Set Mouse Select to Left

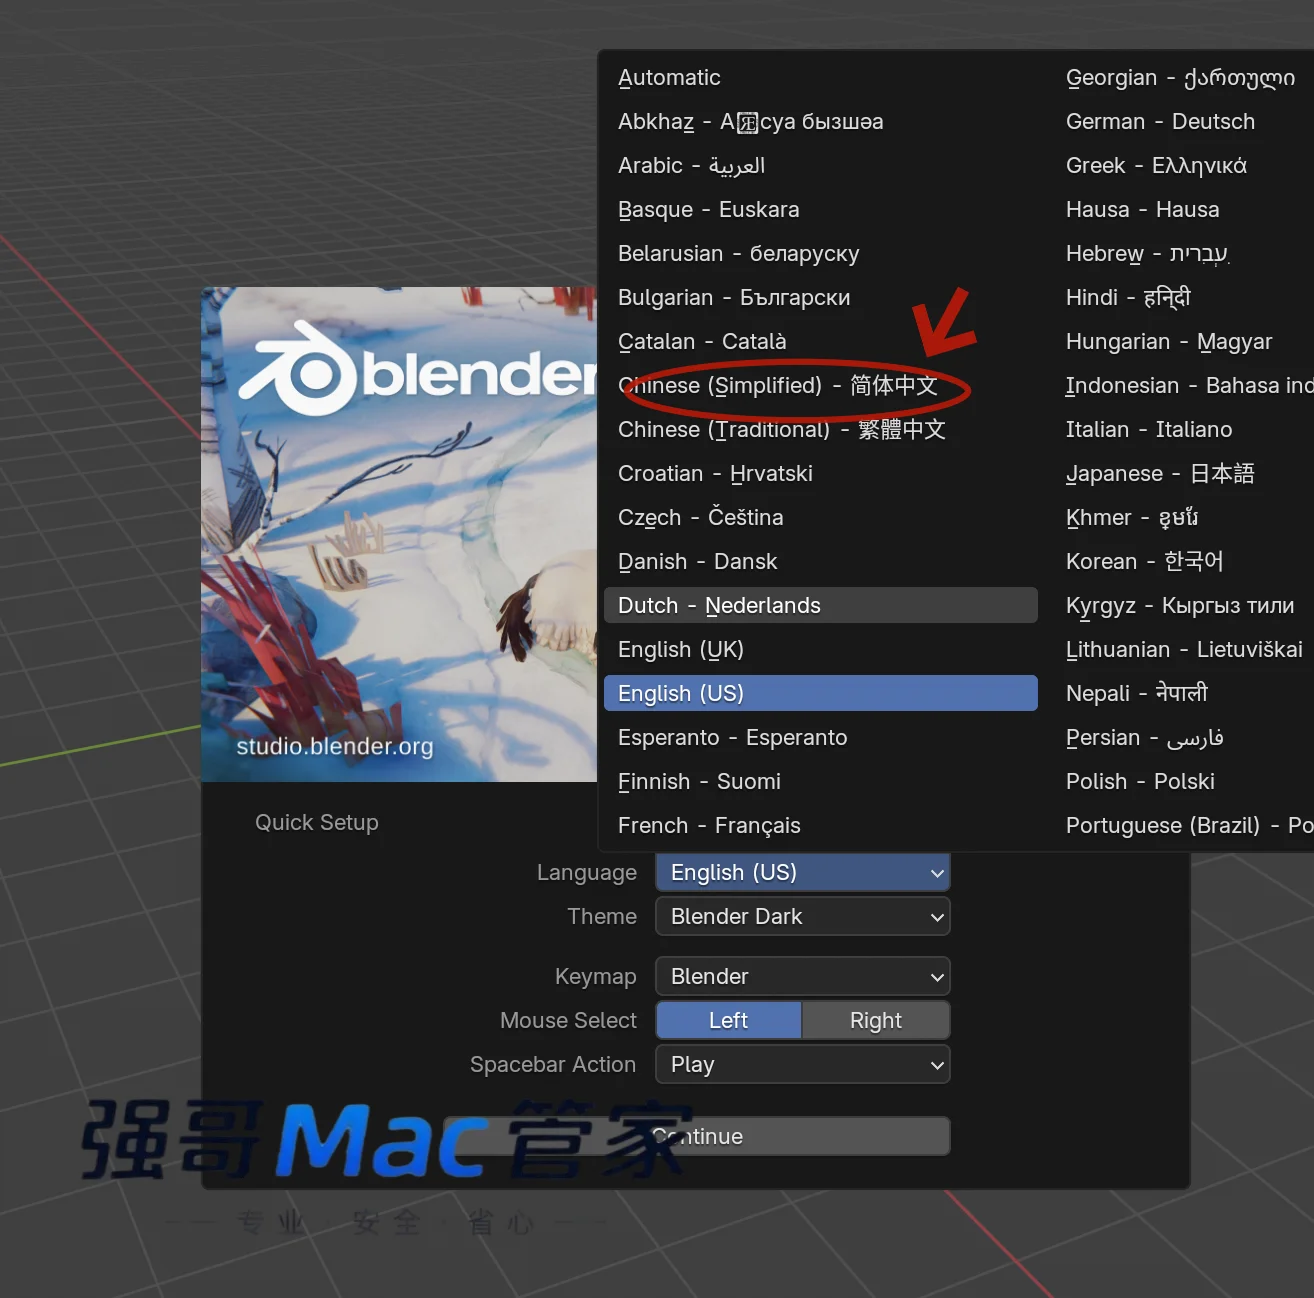click(728, 1020)
